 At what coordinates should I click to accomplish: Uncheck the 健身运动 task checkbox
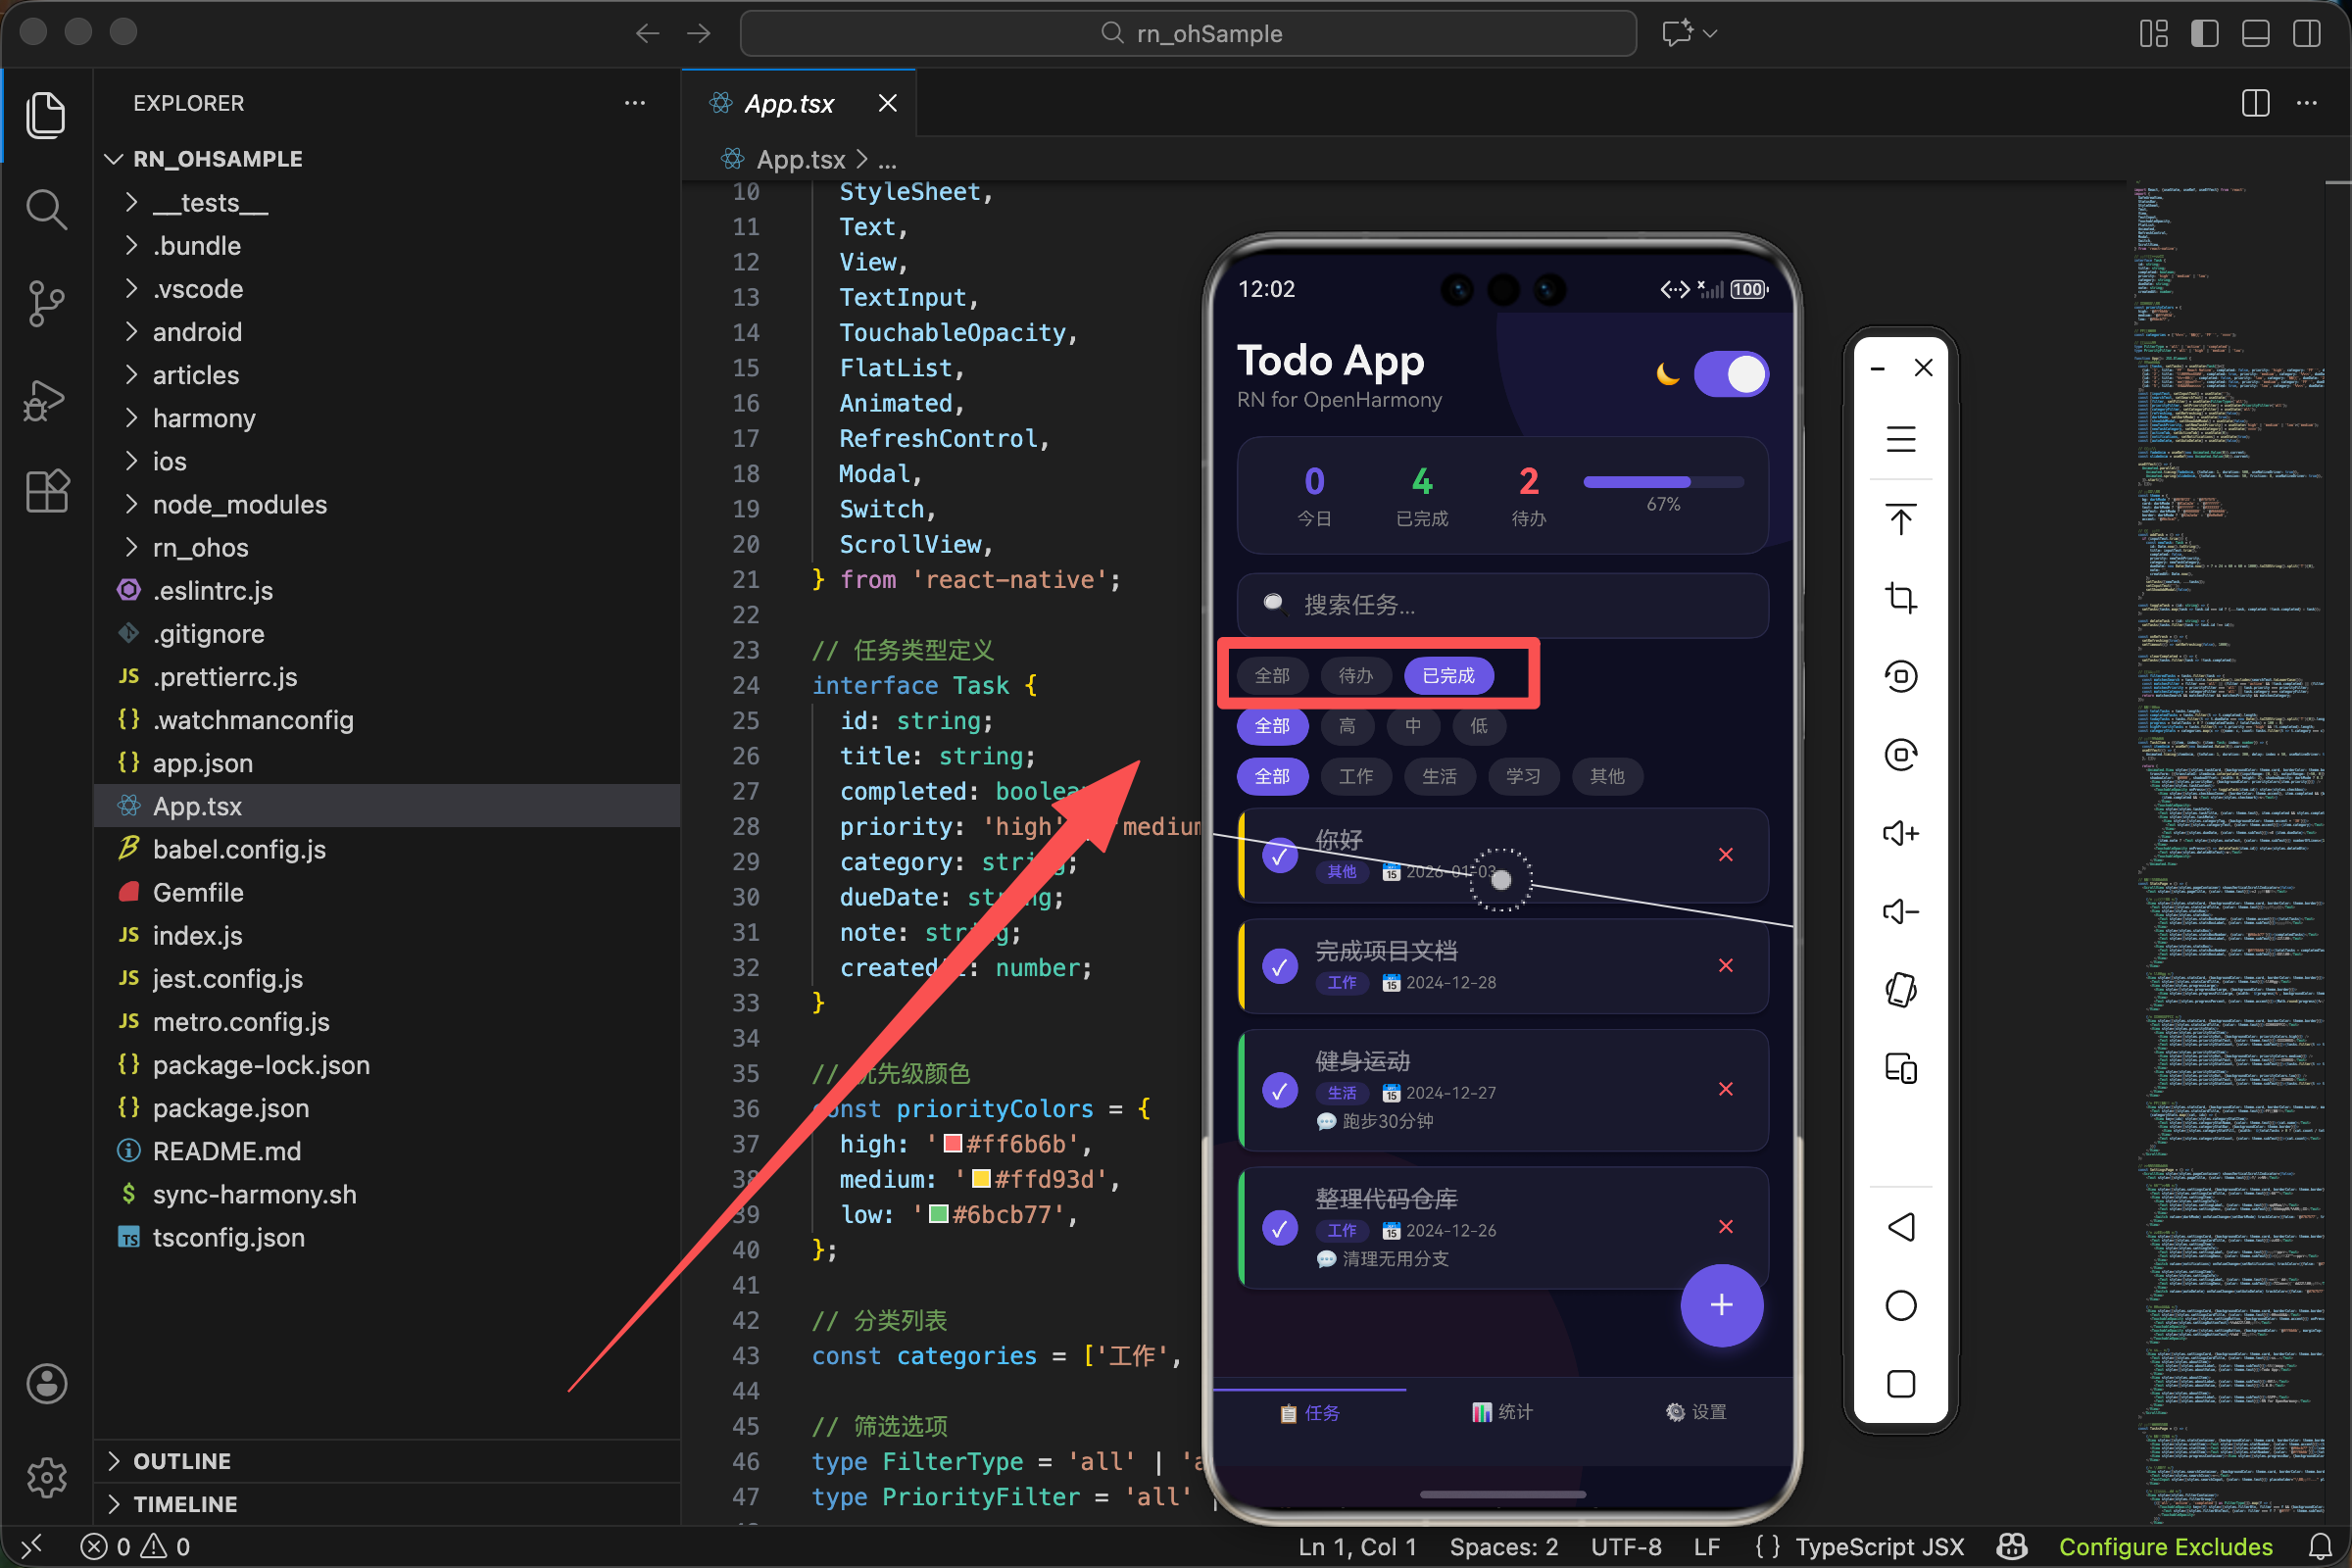click(x=1280, y=1090)
